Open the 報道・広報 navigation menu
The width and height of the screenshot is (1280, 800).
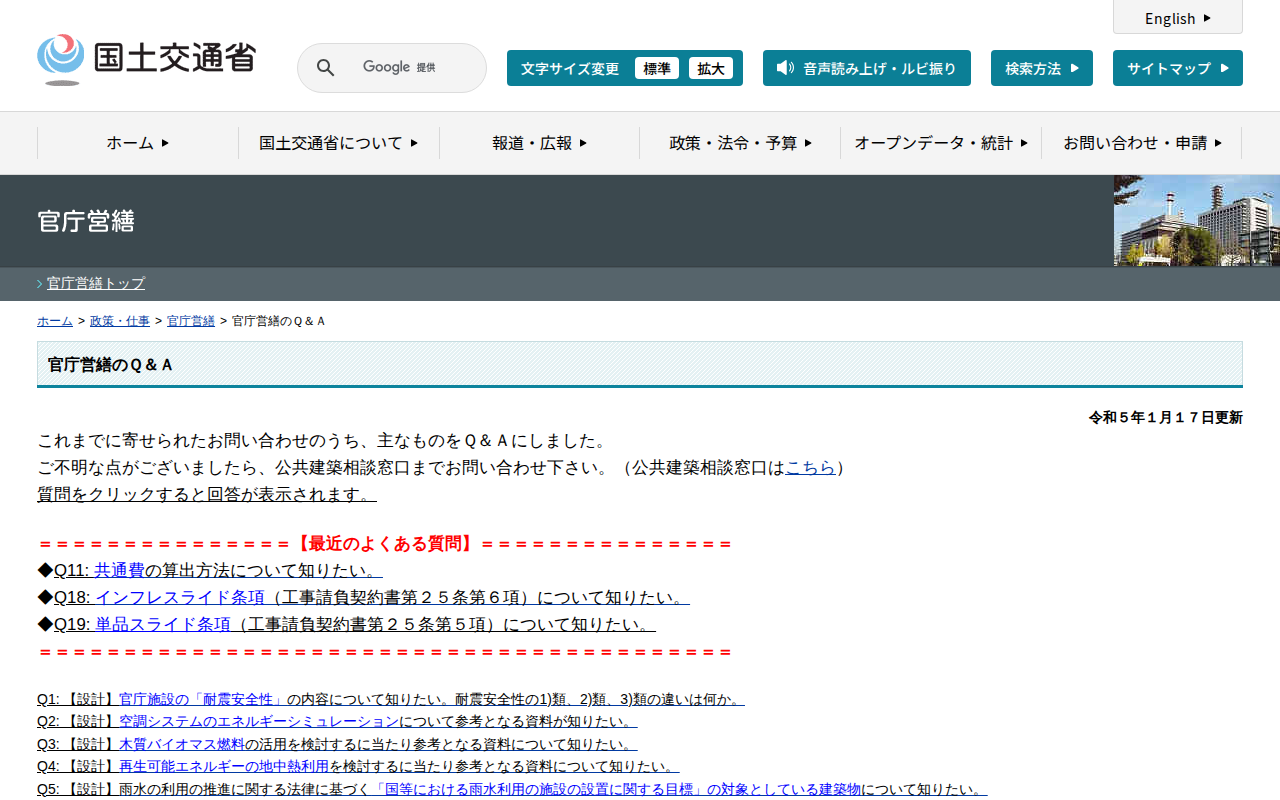coord(539,143)
